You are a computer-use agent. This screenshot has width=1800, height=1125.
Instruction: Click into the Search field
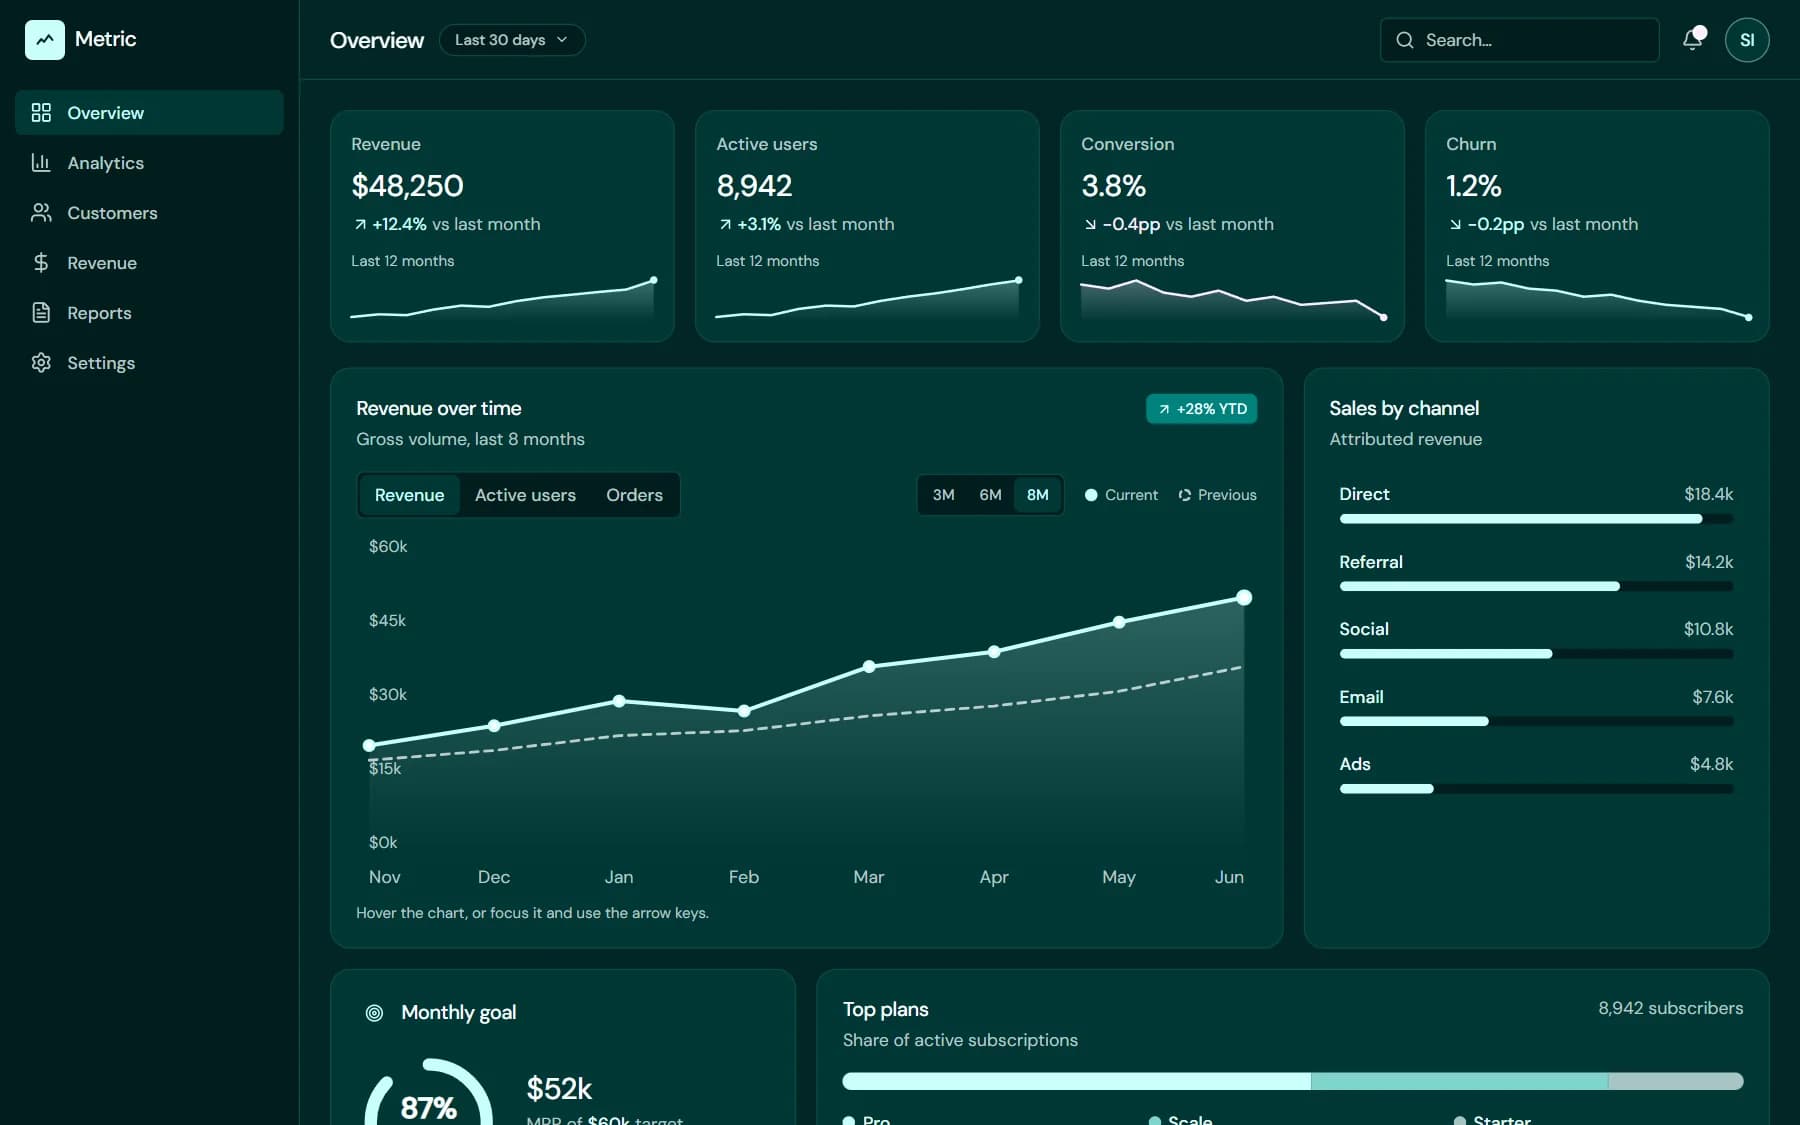[1519, 40]
